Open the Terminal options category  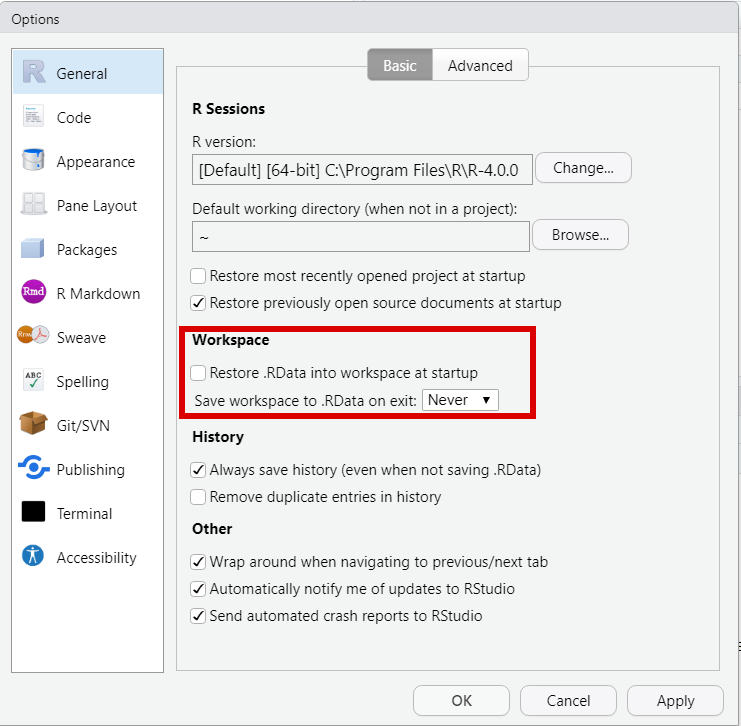84,513
